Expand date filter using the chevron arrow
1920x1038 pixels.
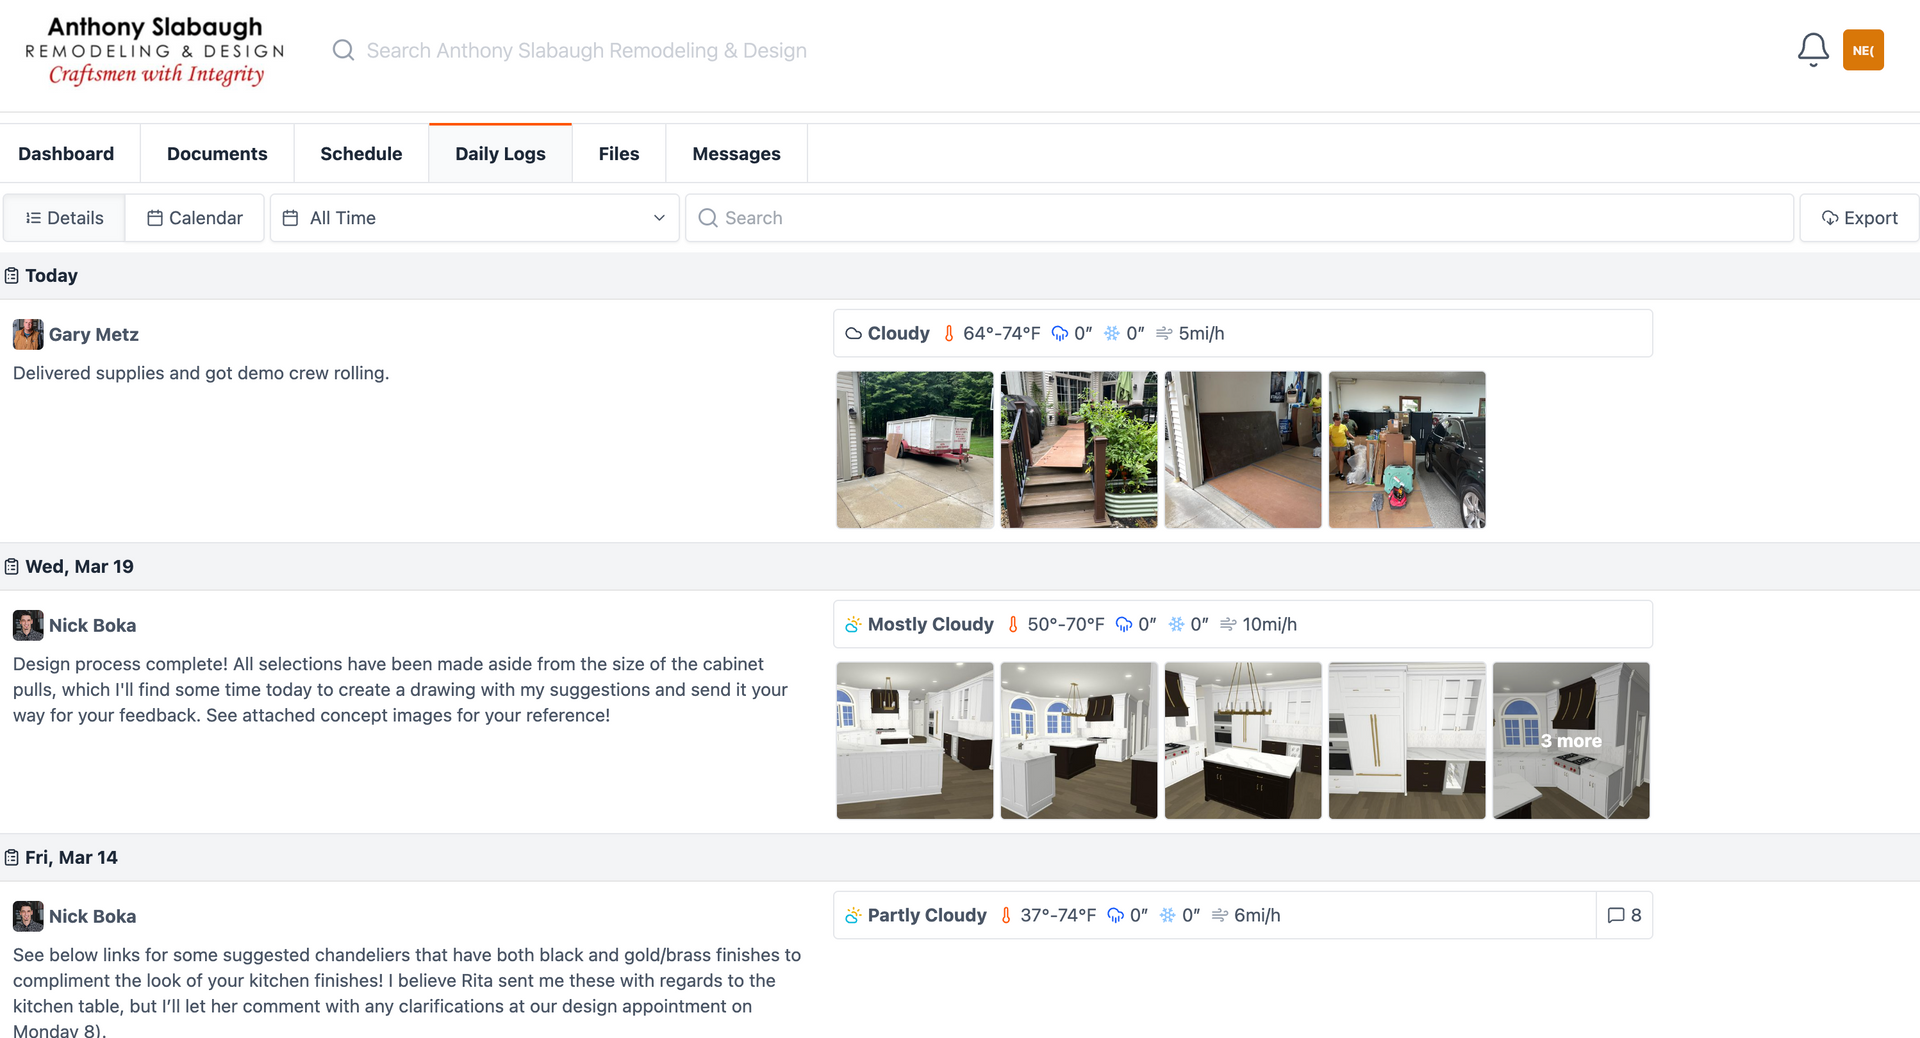[659, 218]
